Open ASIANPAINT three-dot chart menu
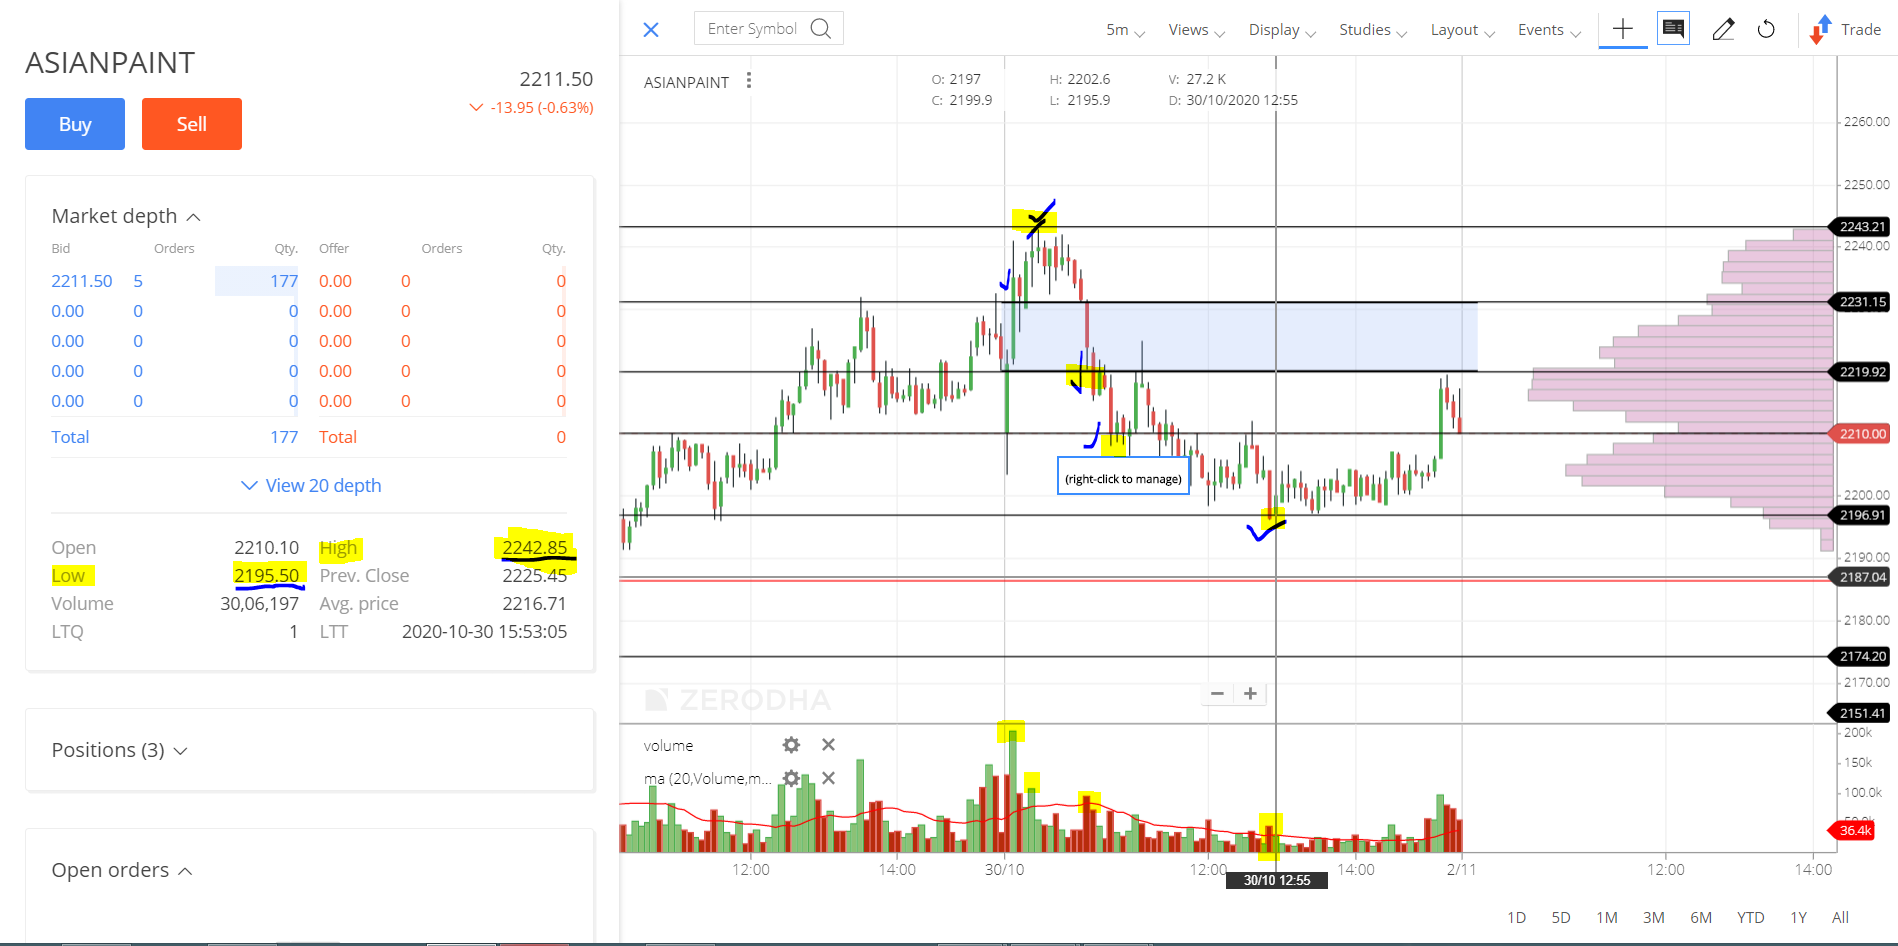The width and height of the screenshot is (1898, 946). tap(749, 80)
